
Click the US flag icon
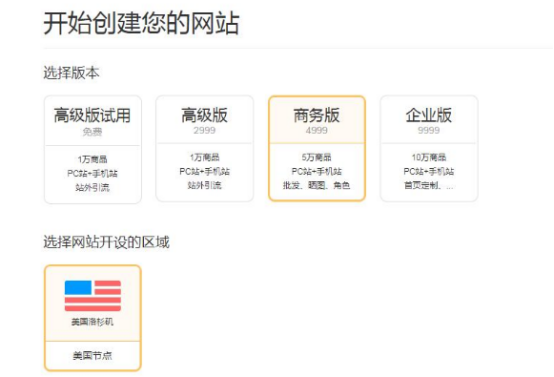pos(93,296)
